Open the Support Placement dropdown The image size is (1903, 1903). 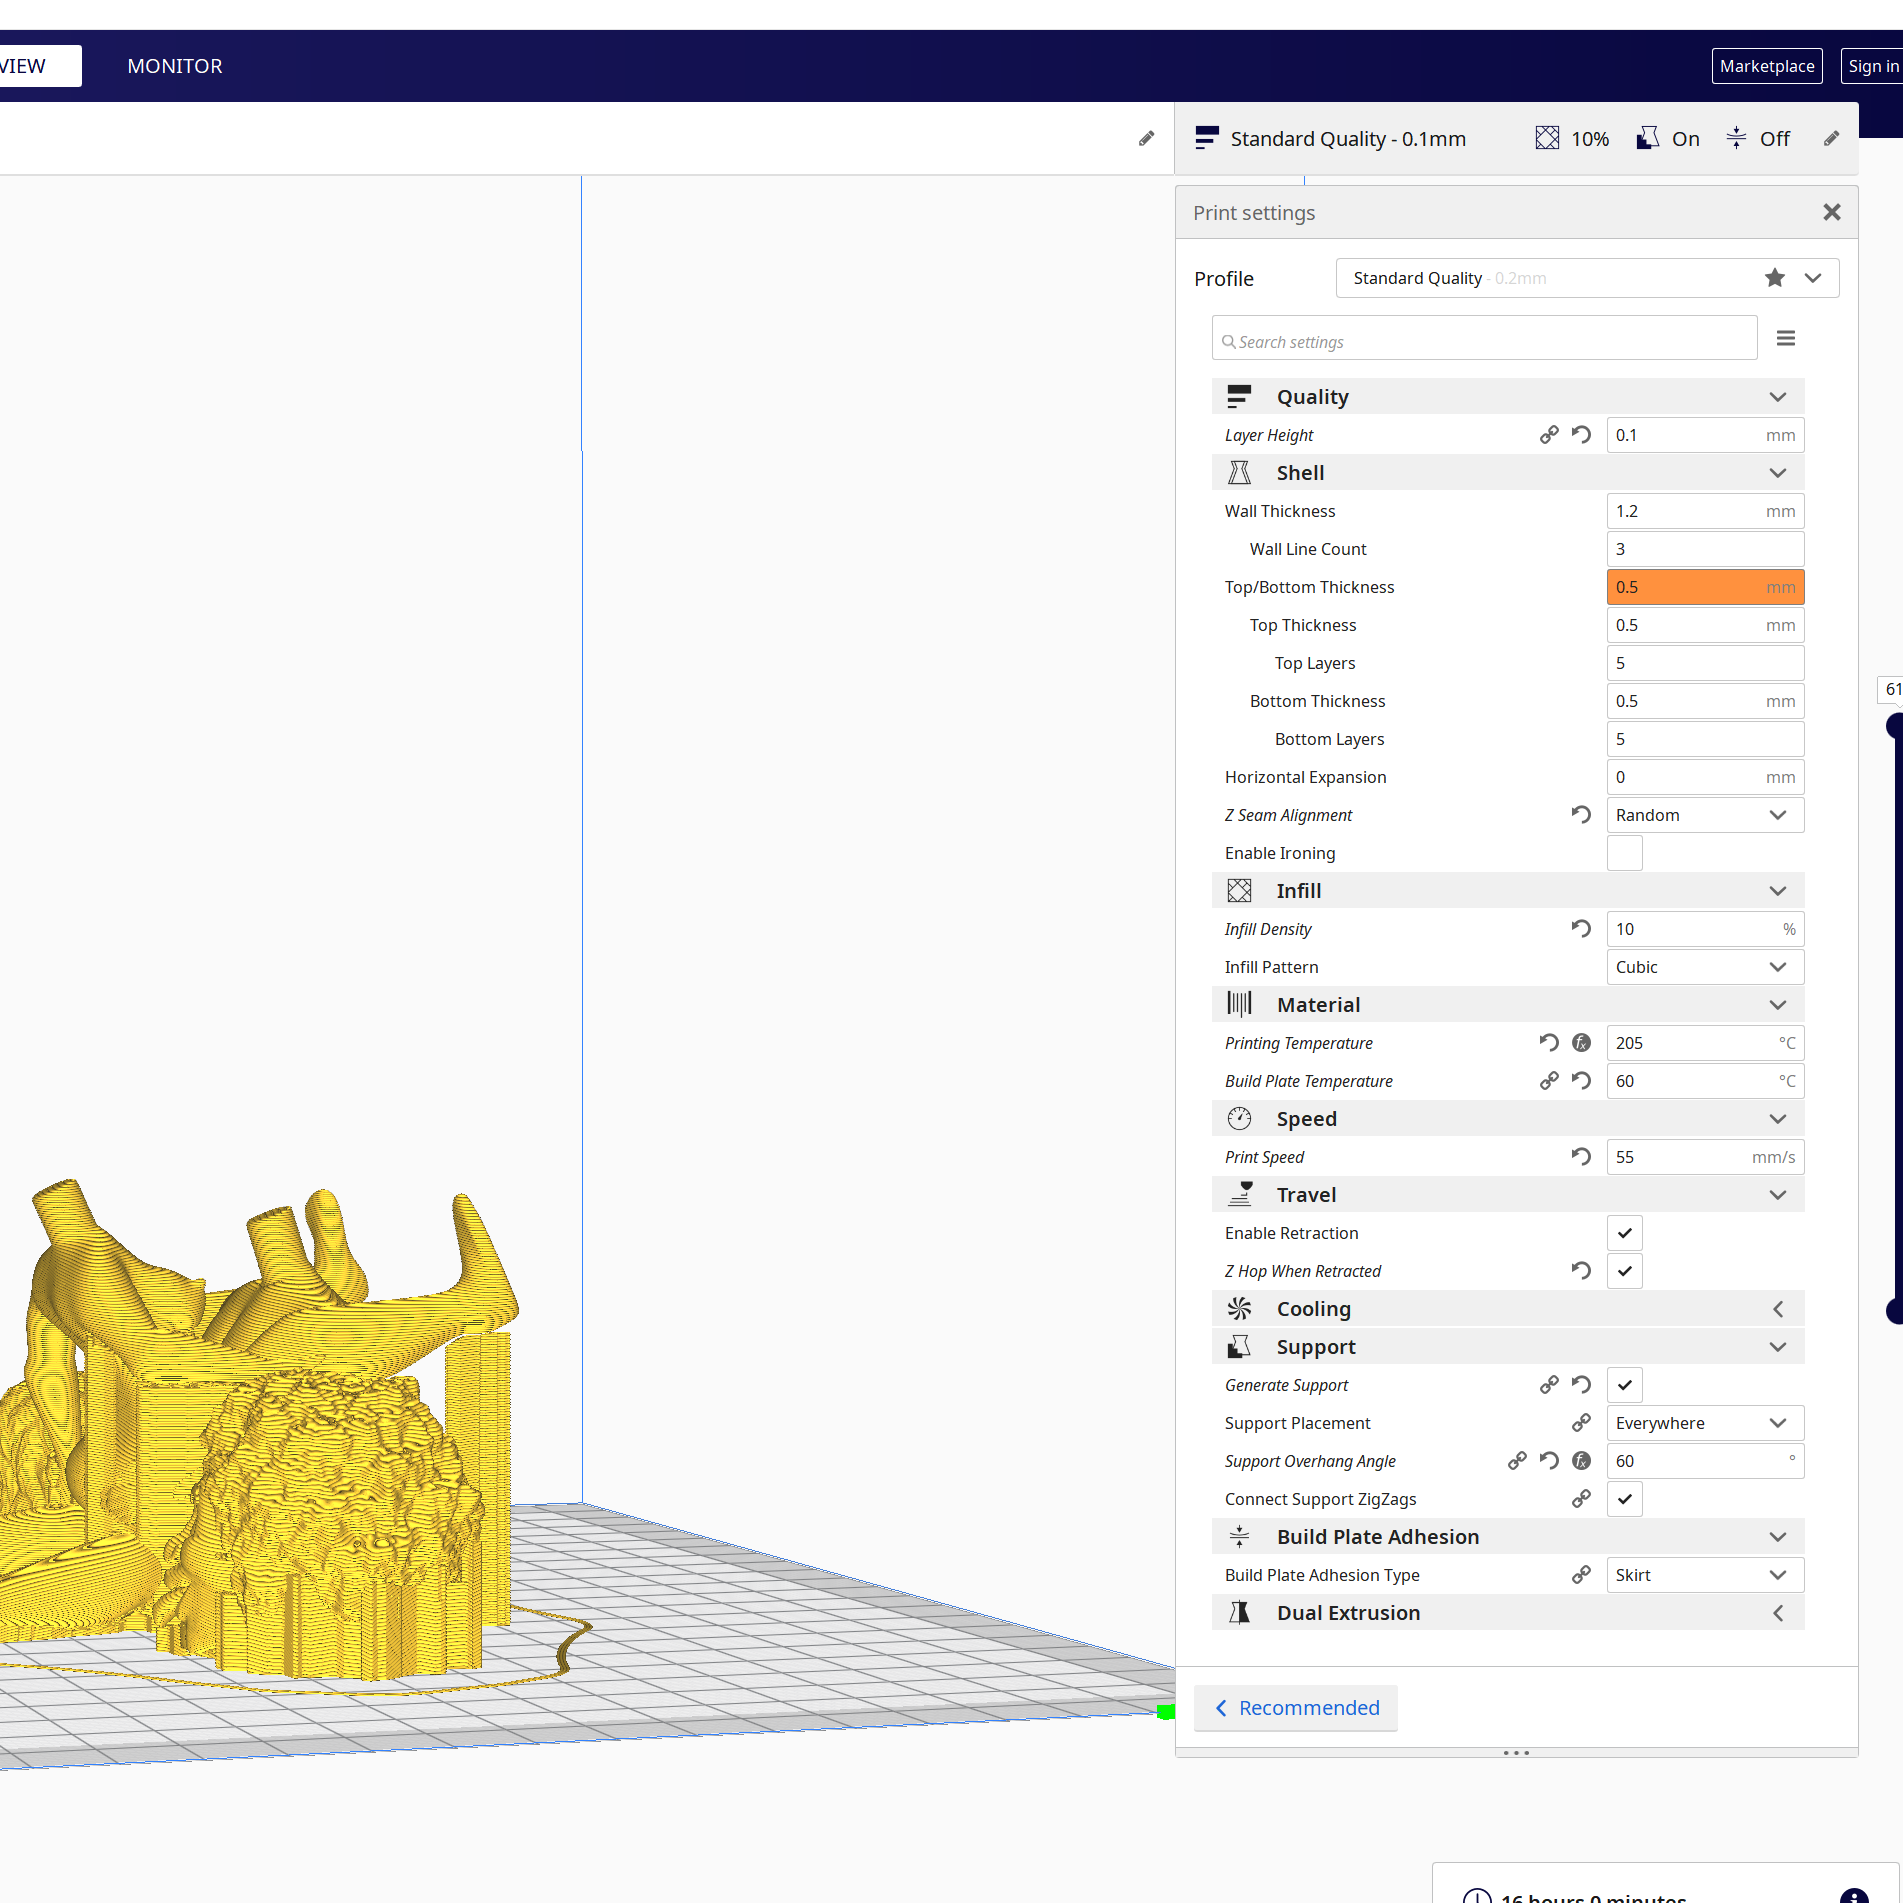click(x=1704, y=1423)
